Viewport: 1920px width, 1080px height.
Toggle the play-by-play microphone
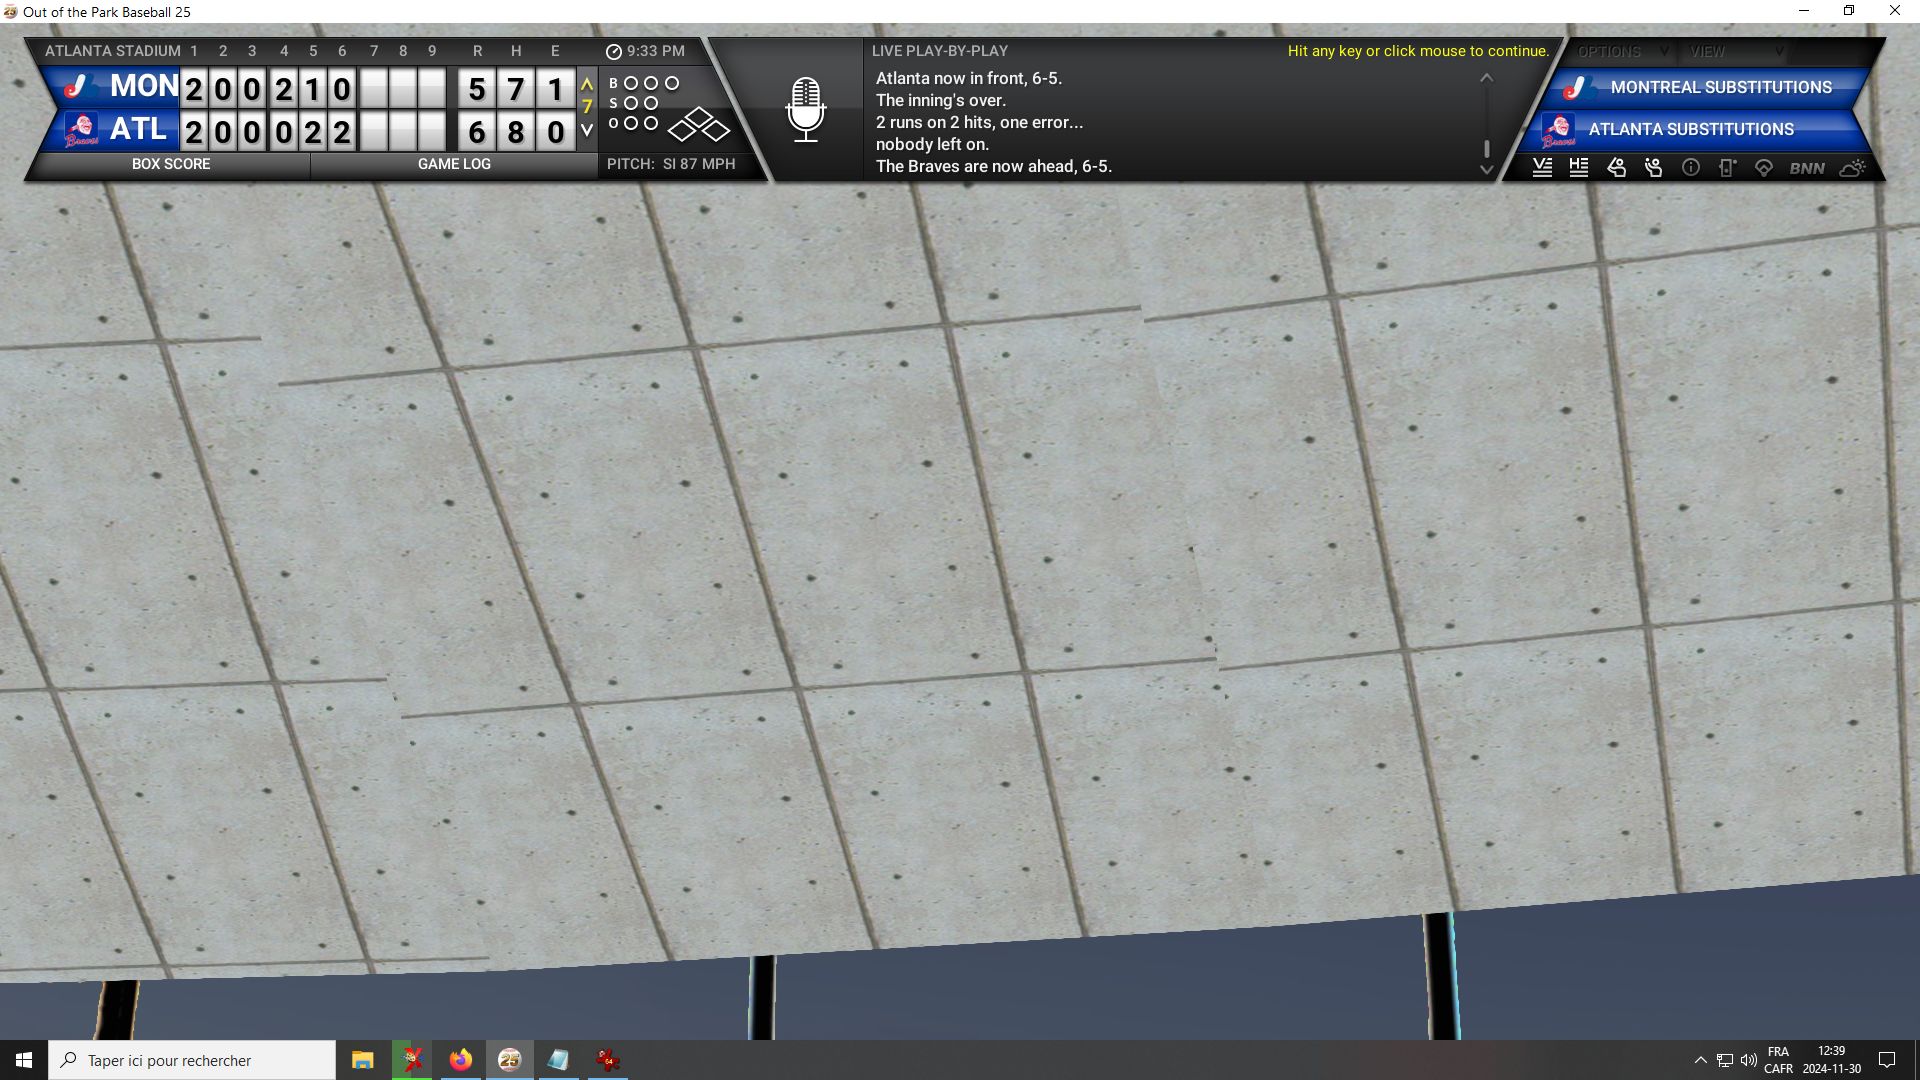pos(806,109)
